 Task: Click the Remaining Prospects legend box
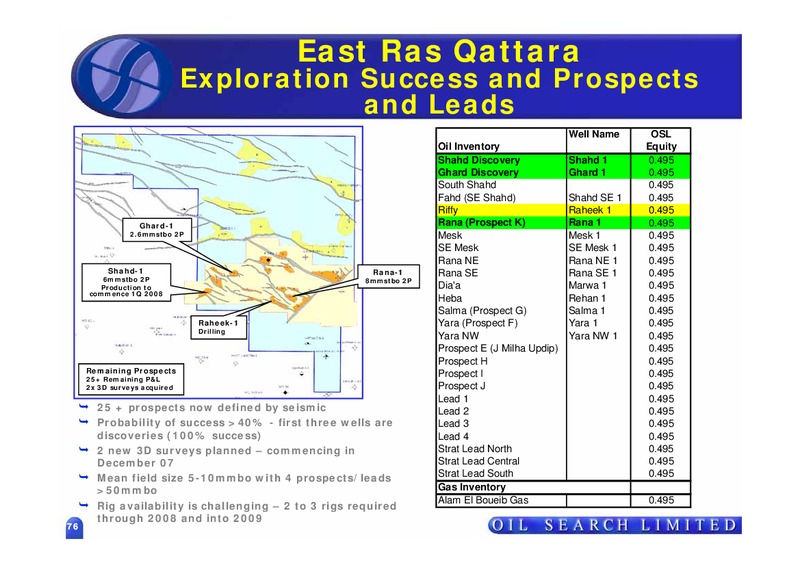point(131,379)
